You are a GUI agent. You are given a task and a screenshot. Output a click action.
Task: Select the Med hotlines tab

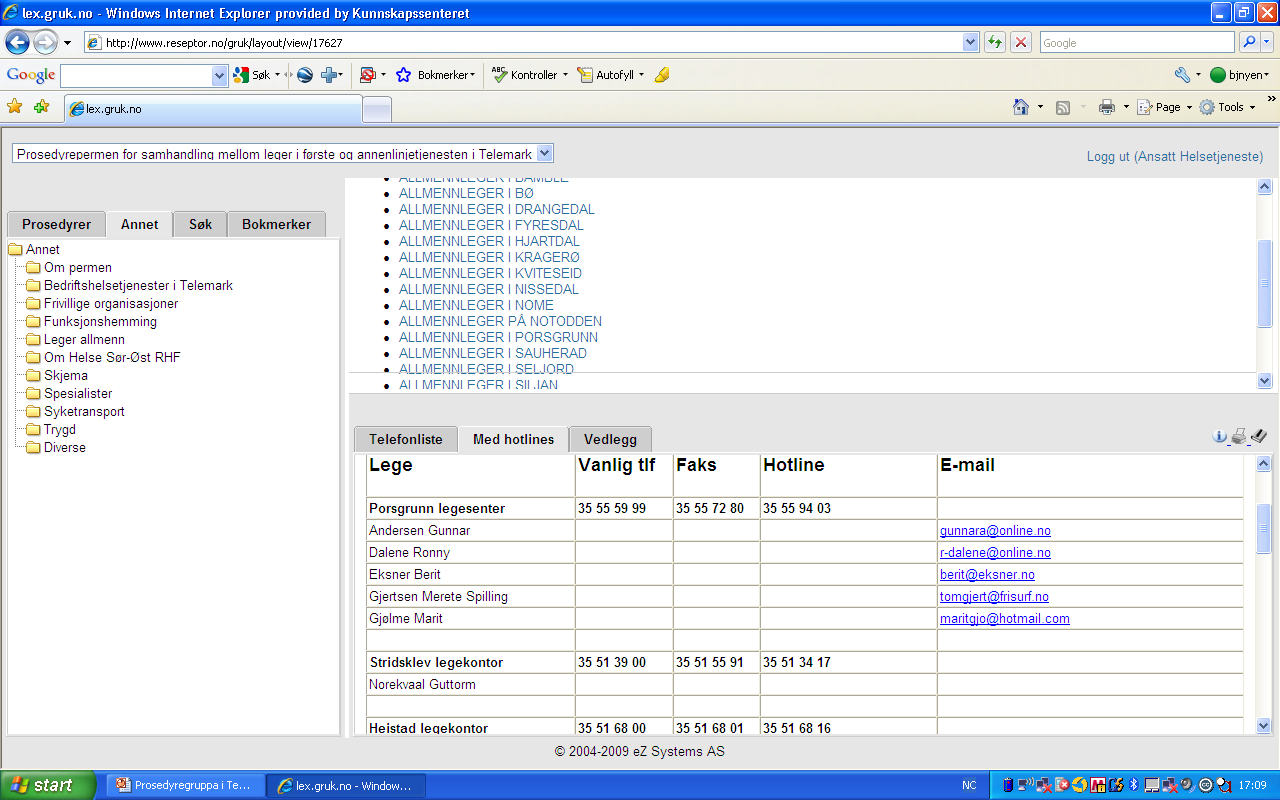(x=513, y=439)
